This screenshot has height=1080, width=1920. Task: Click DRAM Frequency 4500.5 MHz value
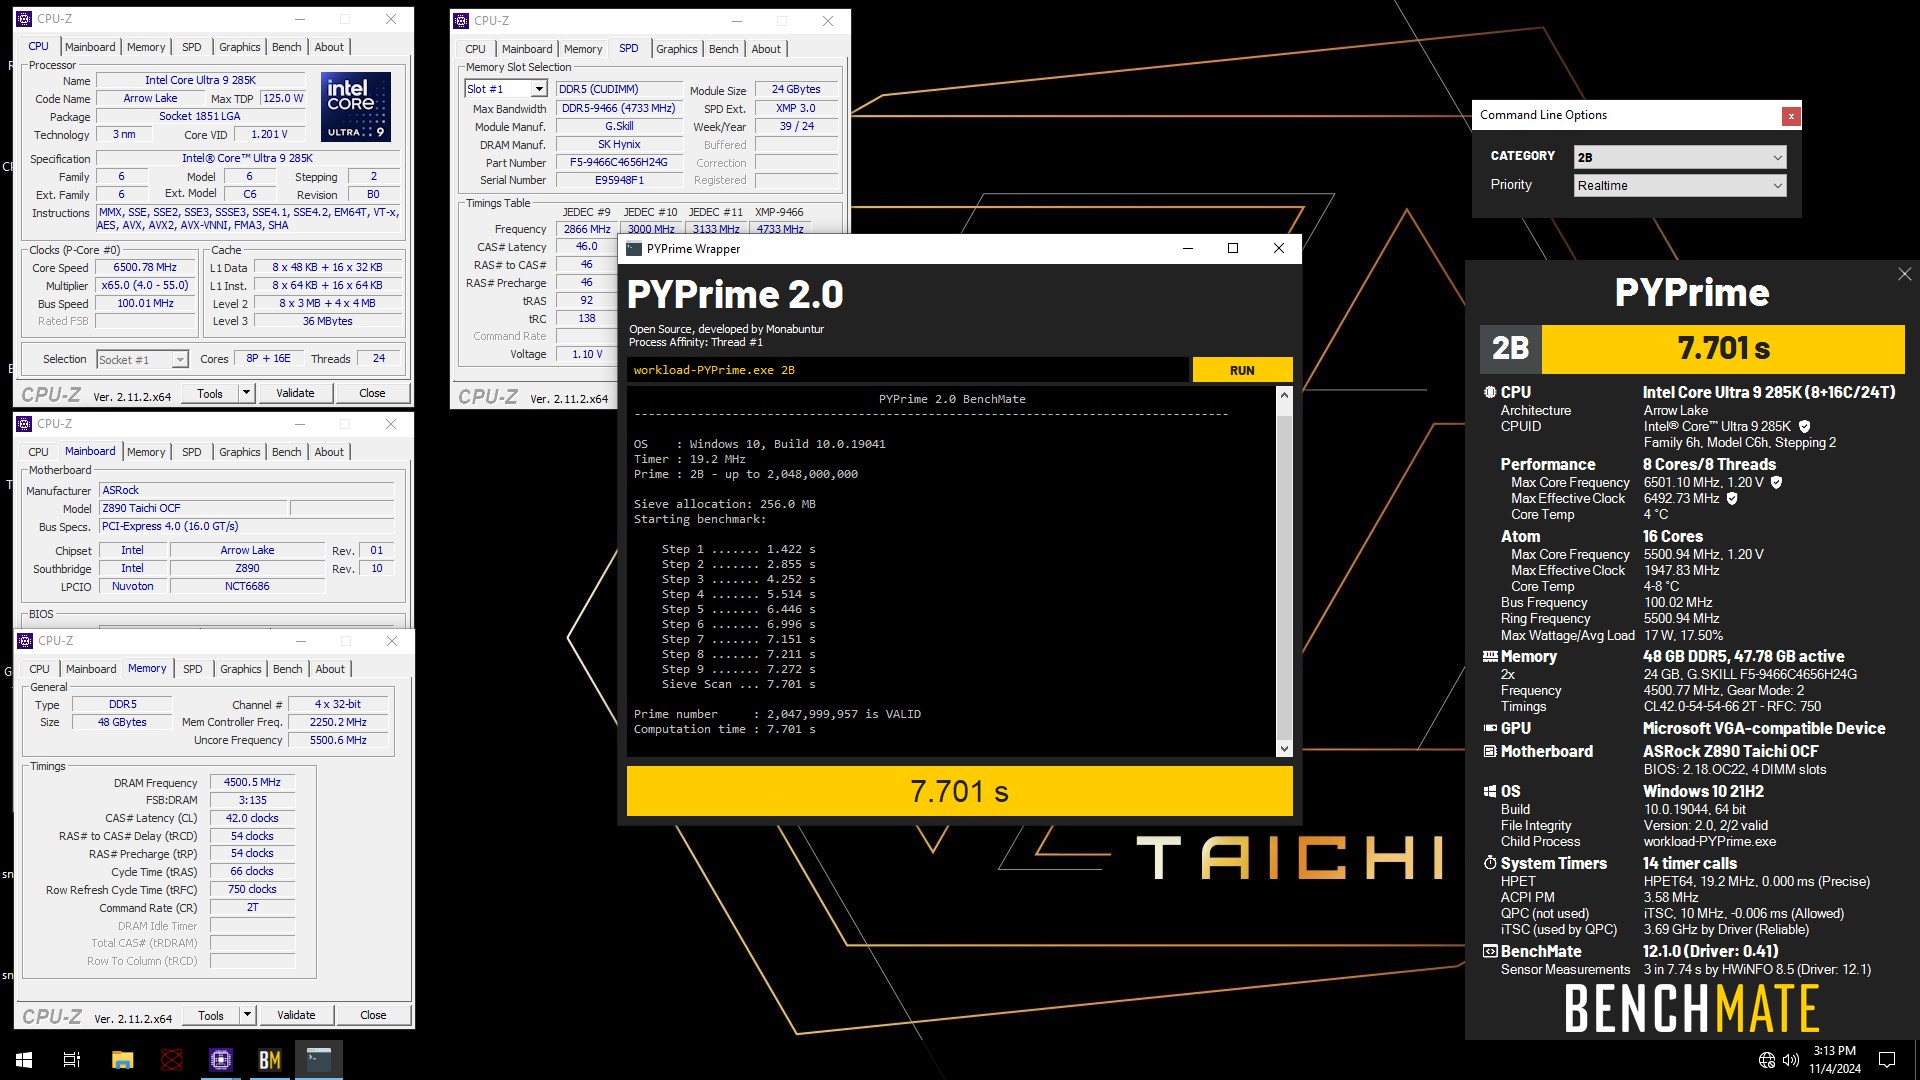coord(252,782)
